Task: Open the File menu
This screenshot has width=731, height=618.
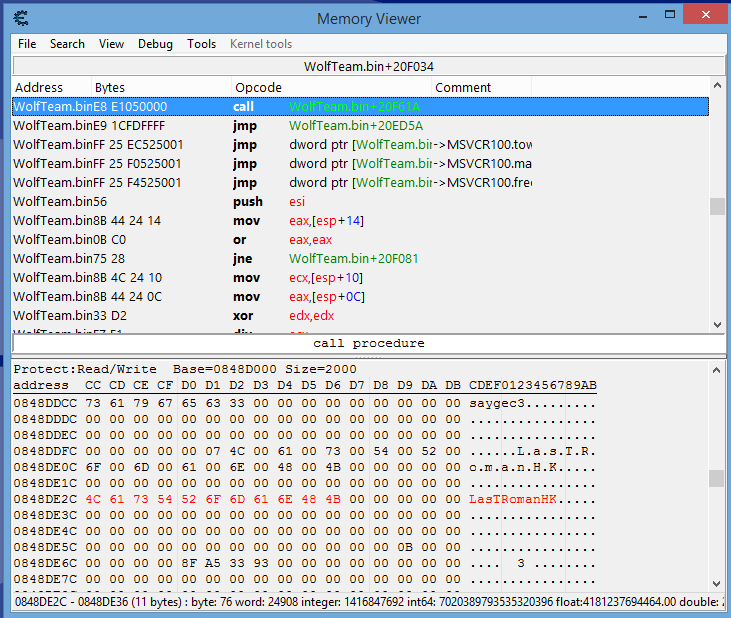Action: tap(27, 44)
